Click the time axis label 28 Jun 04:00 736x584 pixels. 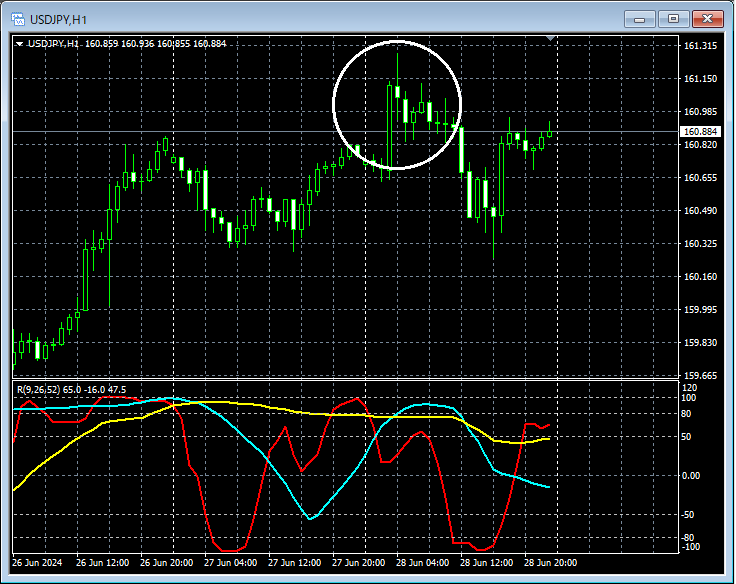click(422, 562)
